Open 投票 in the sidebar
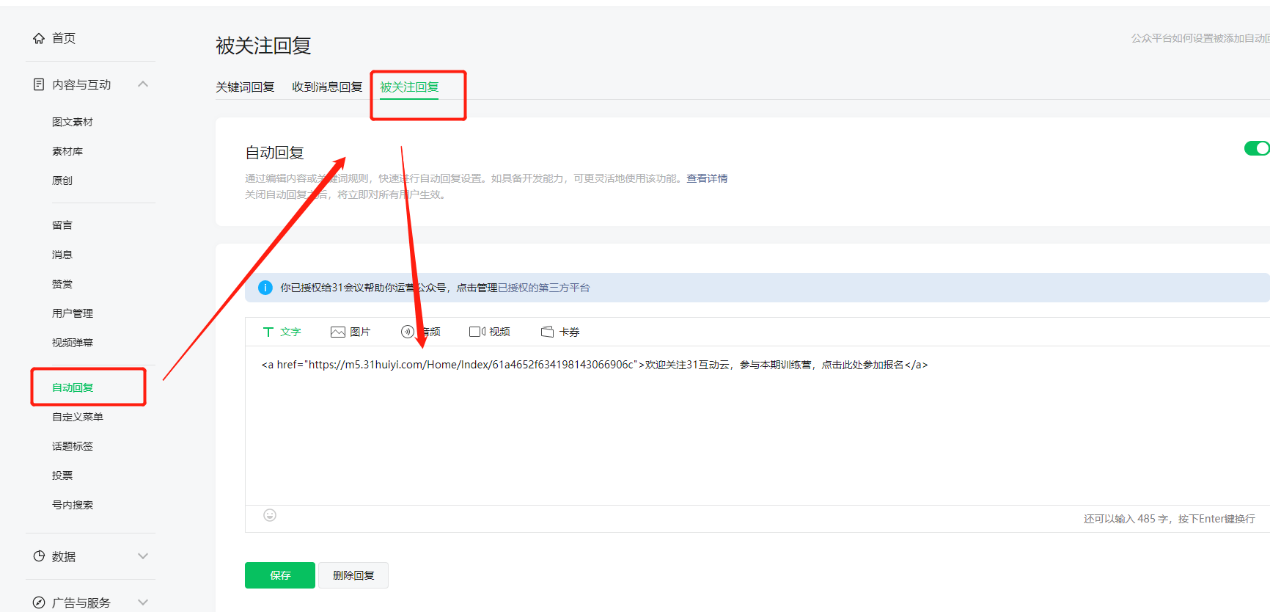 click(x=62, y=475)
